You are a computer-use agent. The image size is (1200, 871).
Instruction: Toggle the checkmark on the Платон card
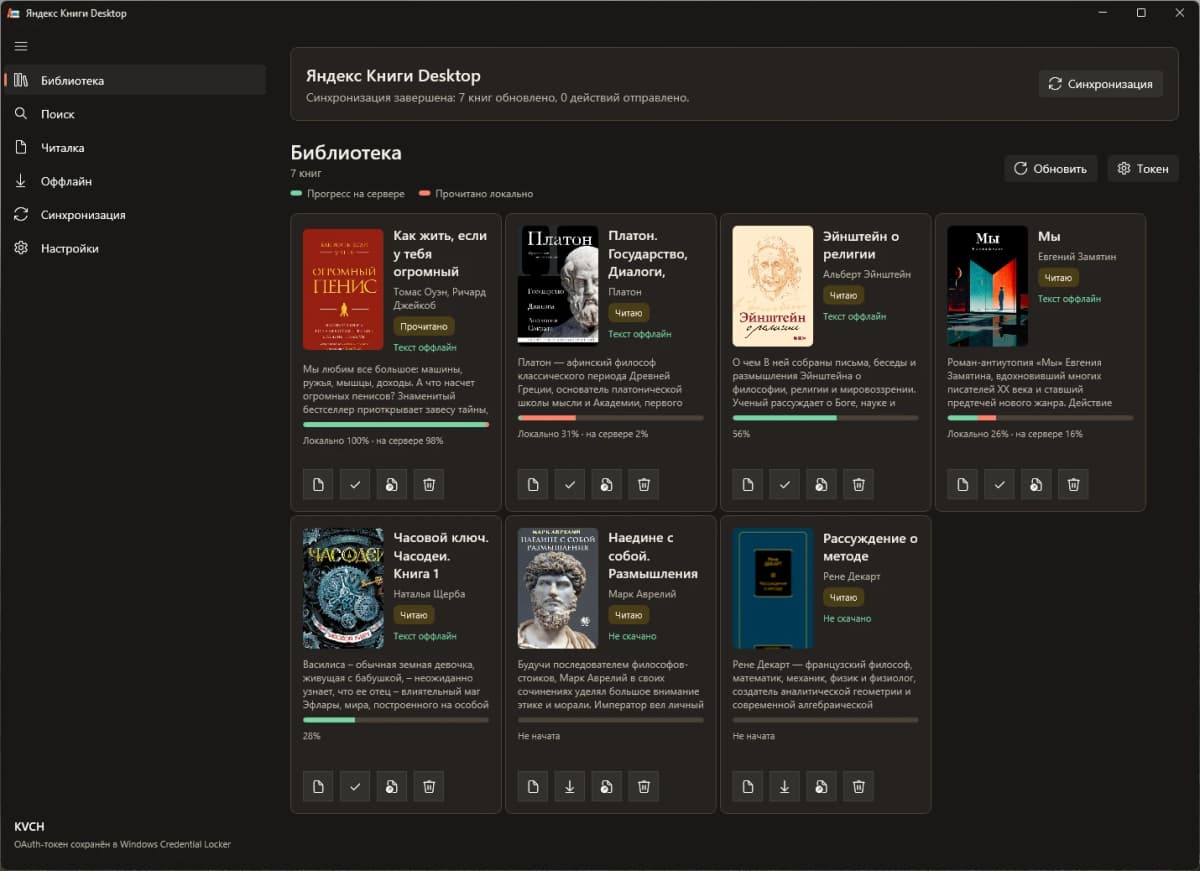pos(569,485)
